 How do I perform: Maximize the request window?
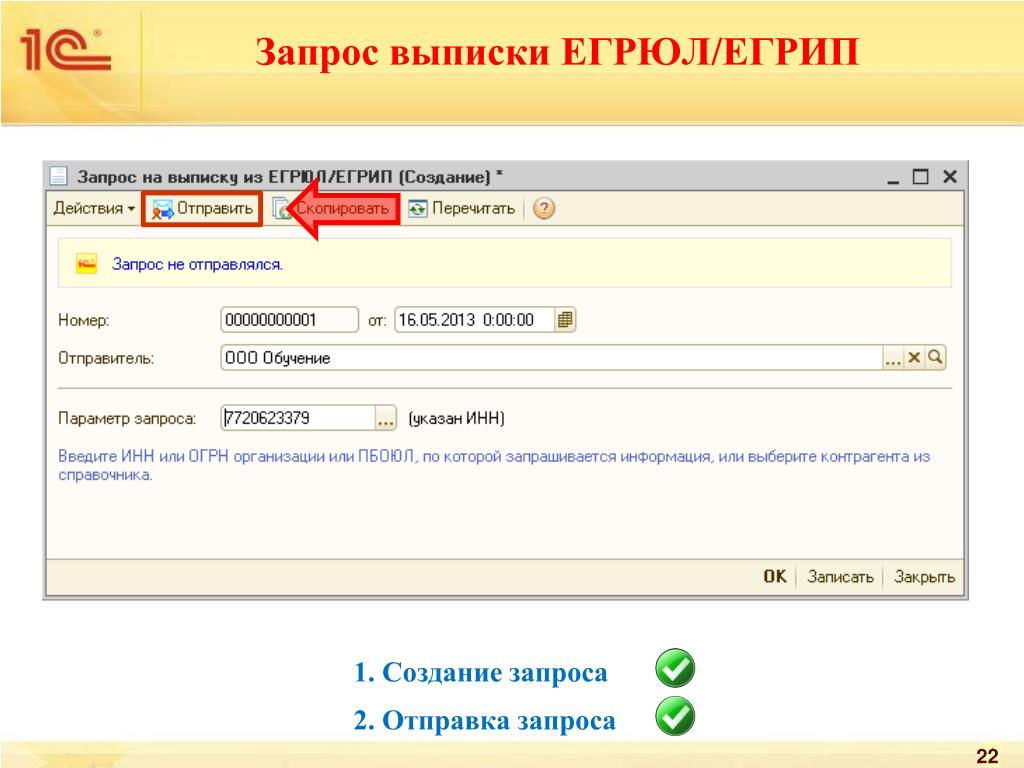pos(920,176)
